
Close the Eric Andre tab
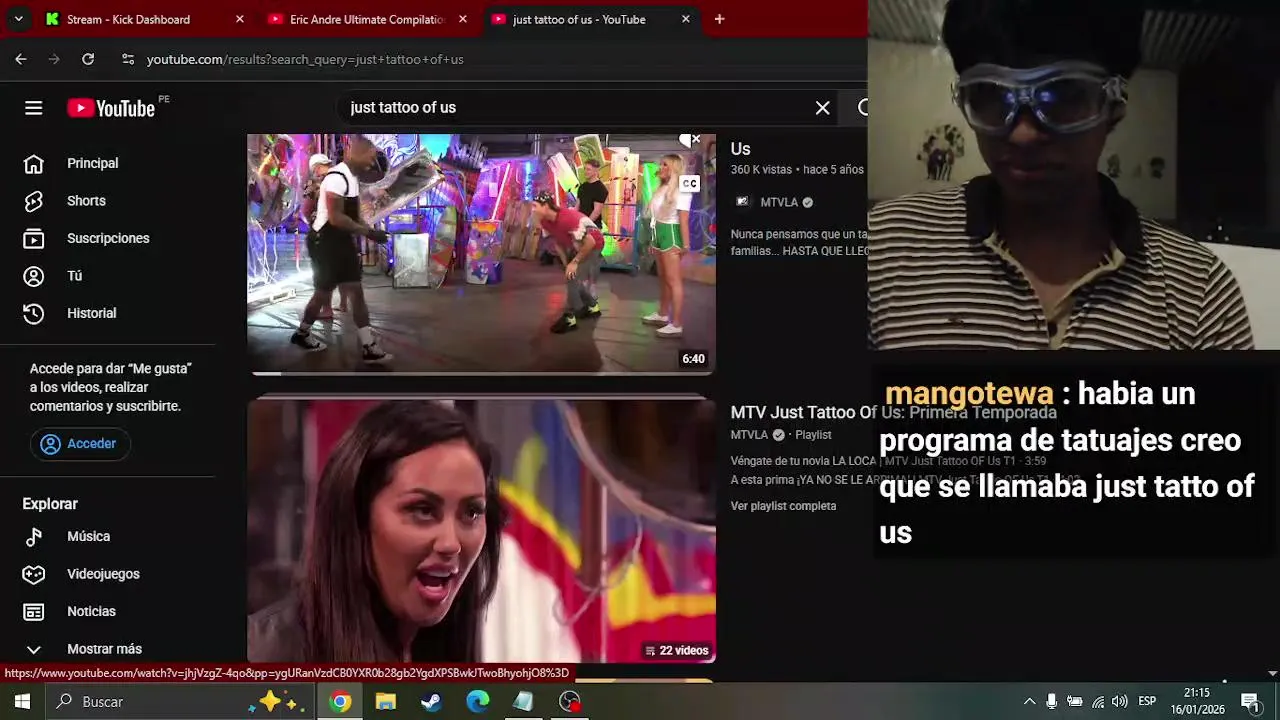coord(462,19)
